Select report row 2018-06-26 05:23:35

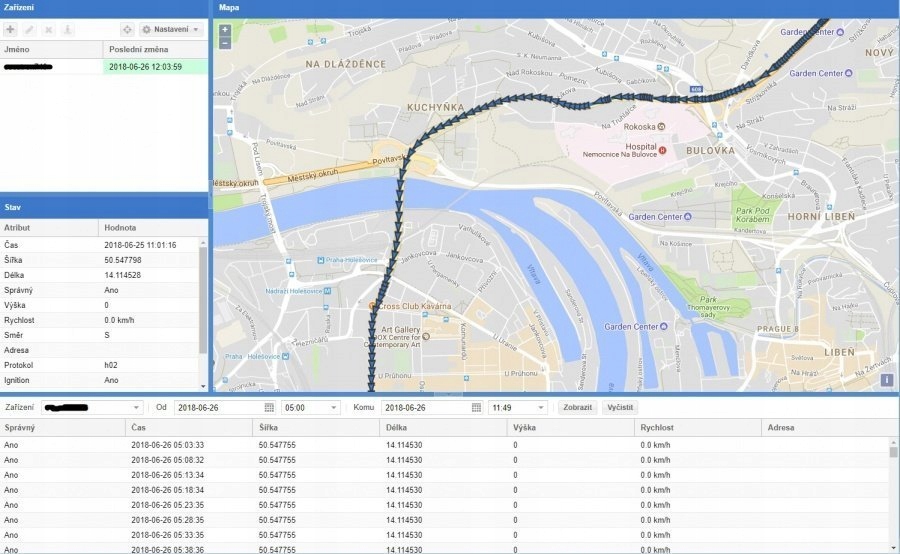(x=445, y=505)
